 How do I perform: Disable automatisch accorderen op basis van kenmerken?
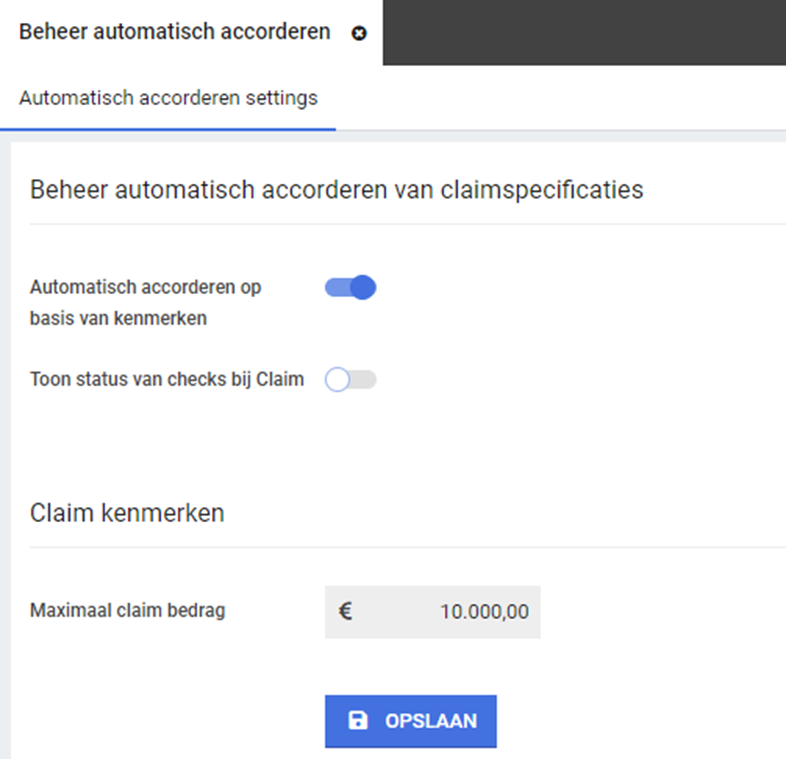tap(350, 288)
